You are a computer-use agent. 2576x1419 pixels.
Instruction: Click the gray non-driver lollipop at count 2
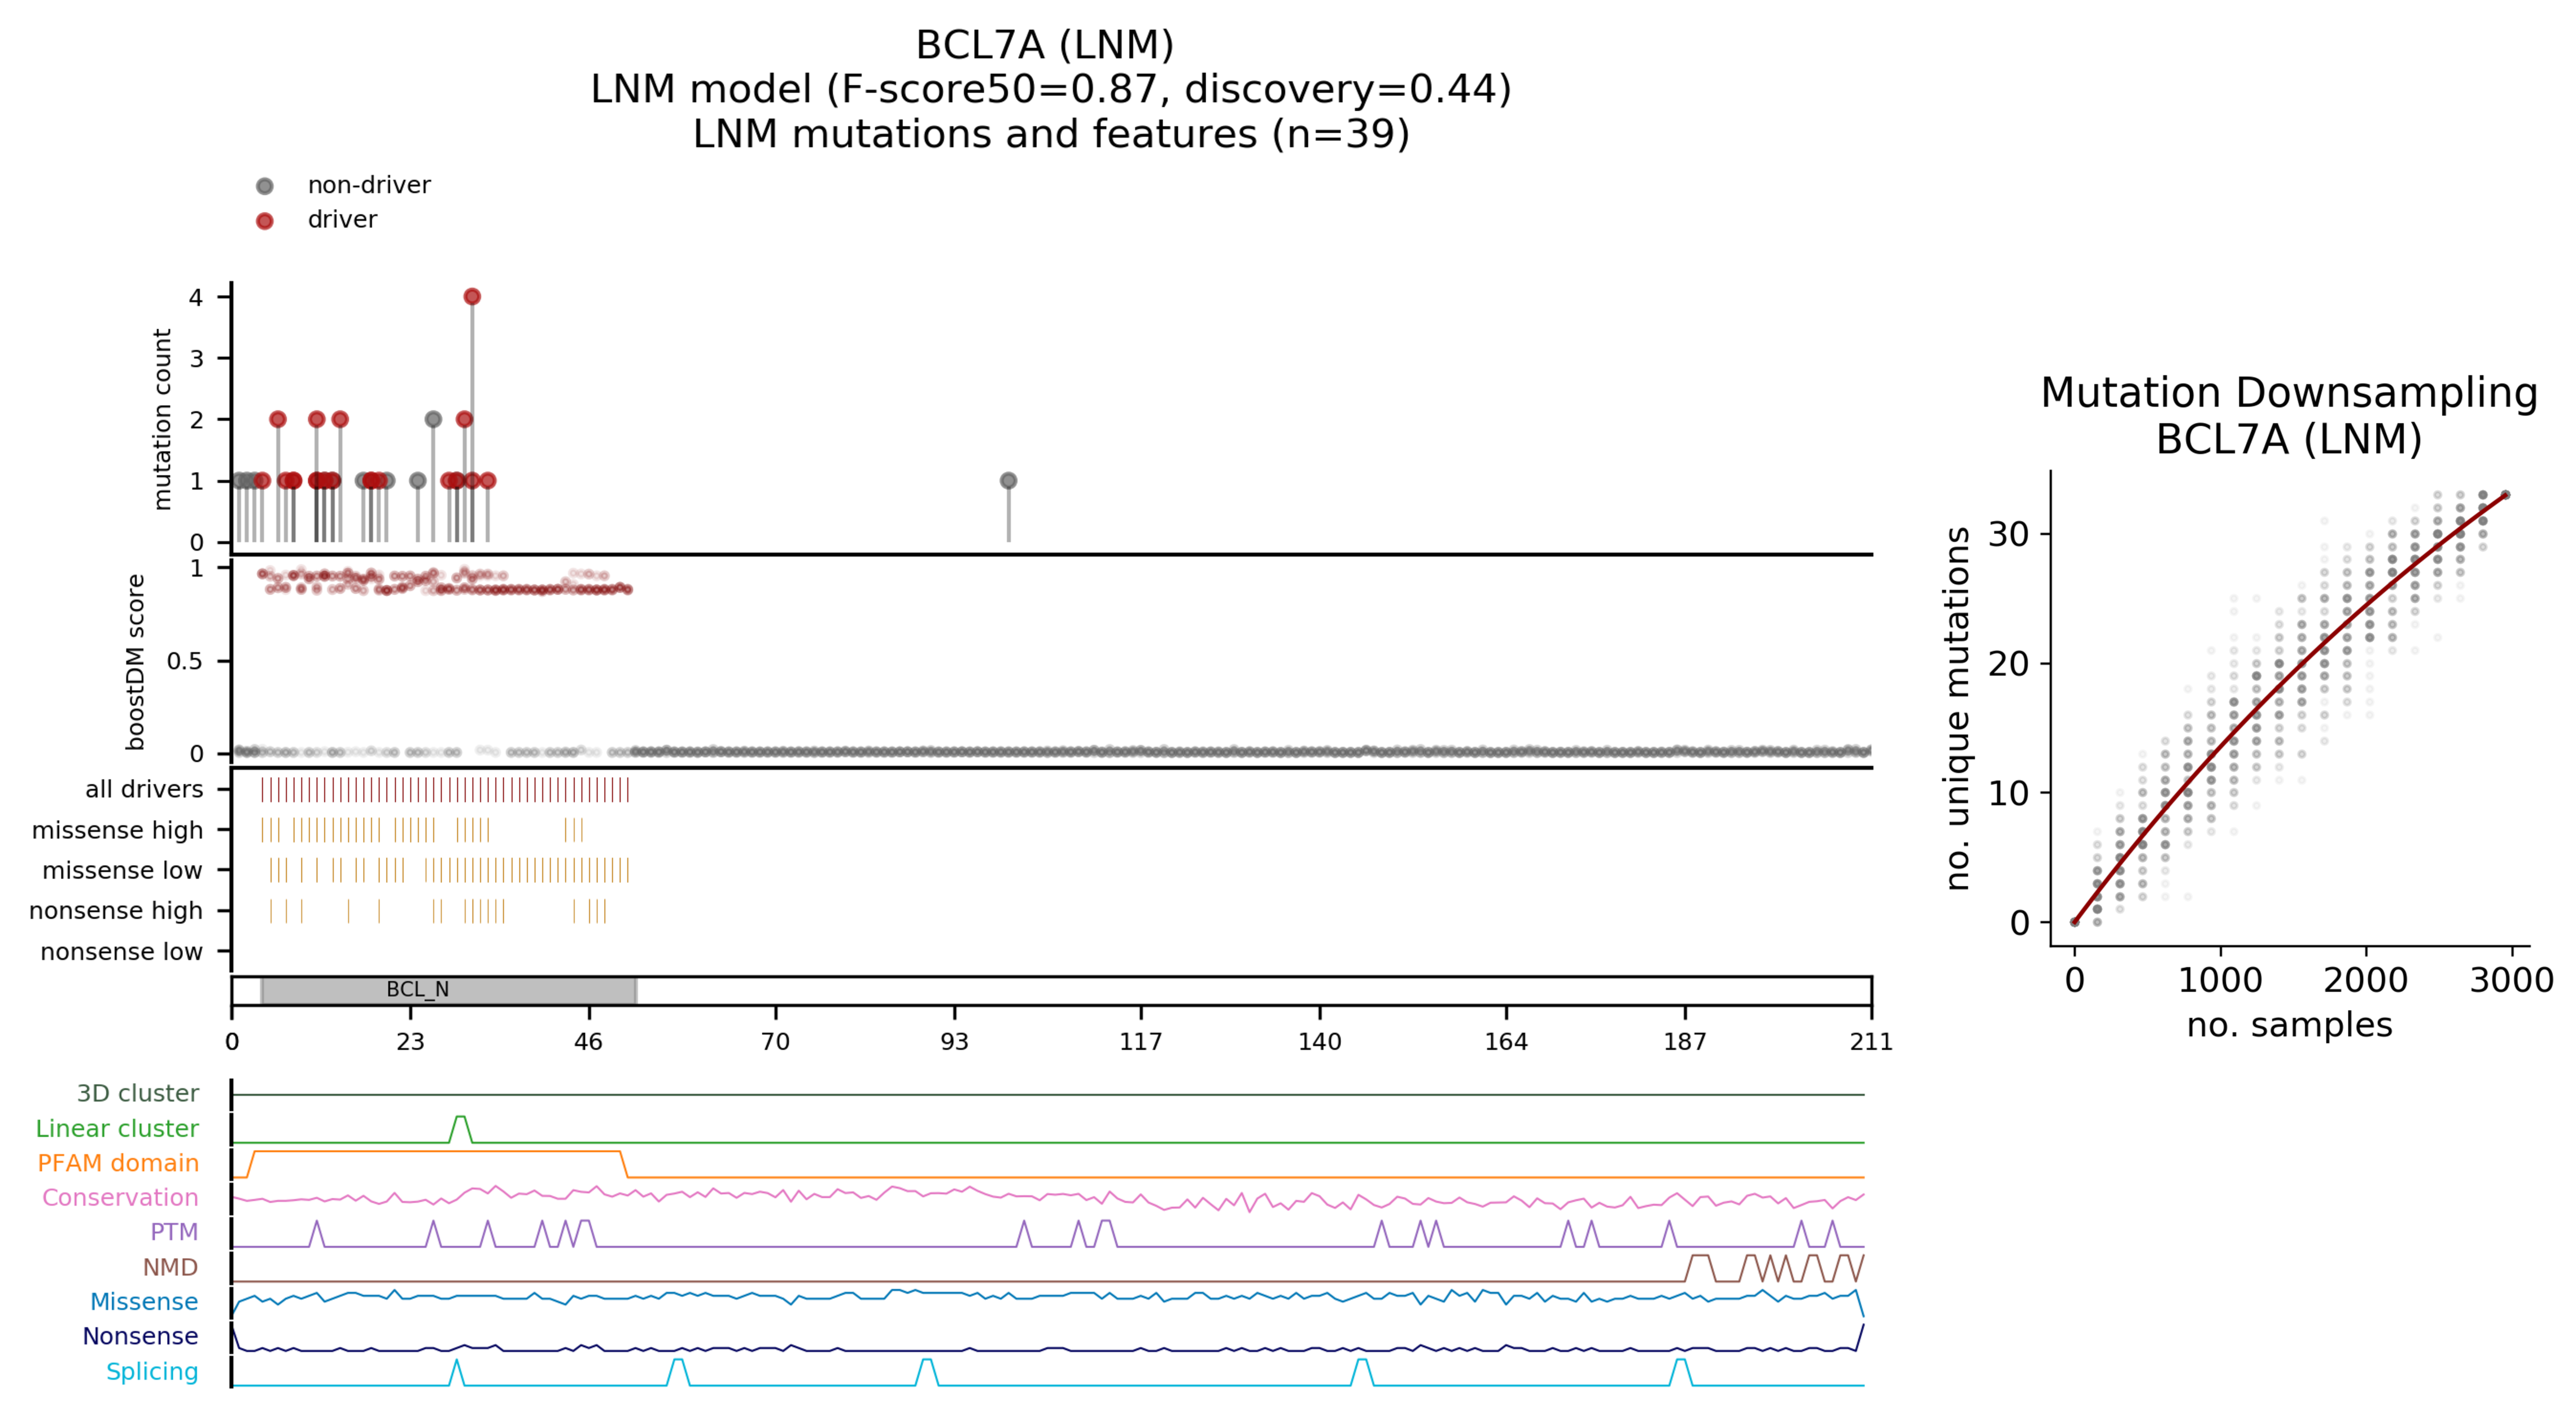[433, 420]
